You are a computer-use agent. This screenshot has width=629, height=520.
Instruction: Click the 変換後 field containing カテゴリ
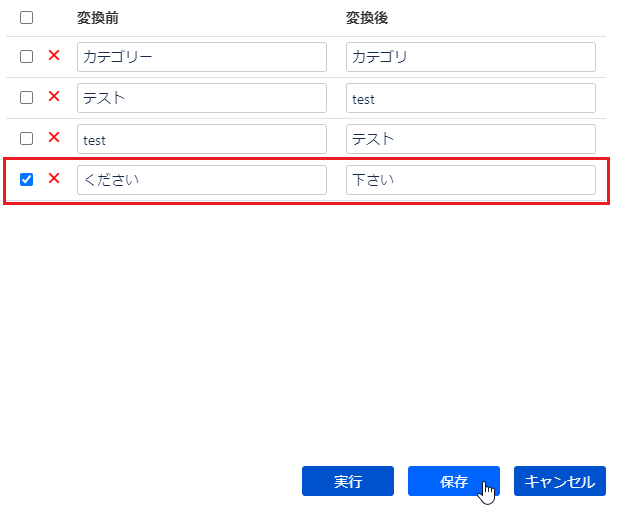tap(470, 57)
